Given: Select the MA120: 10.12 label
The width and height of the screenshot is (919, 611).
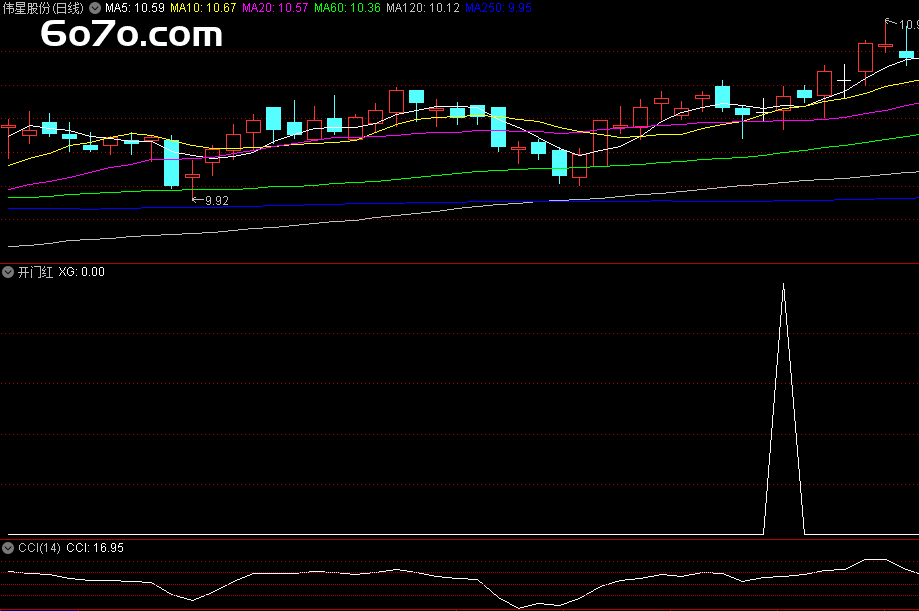Looking at the screenshot, I should click(x=423, y=8).
